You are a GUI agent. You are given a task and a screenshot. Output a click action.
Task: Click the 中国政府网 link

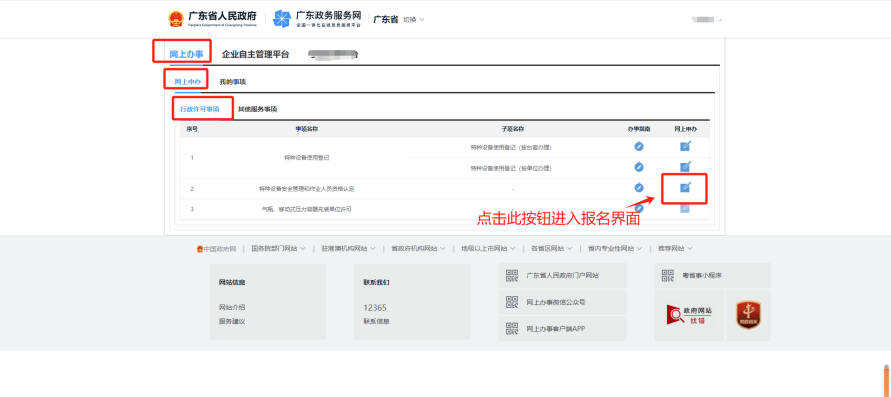[x=216, y=249]
